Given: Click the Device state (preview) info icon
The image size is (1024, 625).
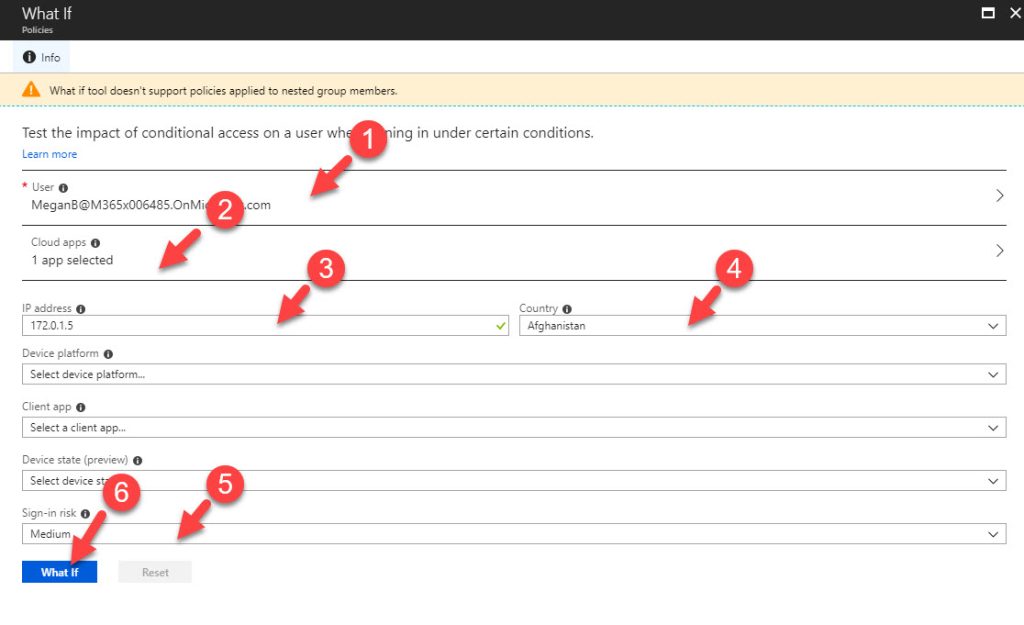Looking at the screenshot, I should coord(137,461).
